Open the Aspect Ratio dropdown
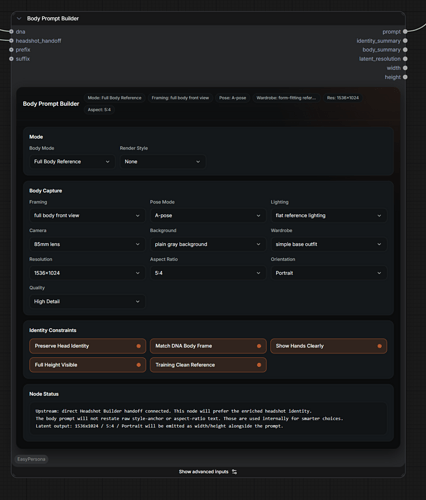Screen dimensions: 426x500 pos(208,273)
